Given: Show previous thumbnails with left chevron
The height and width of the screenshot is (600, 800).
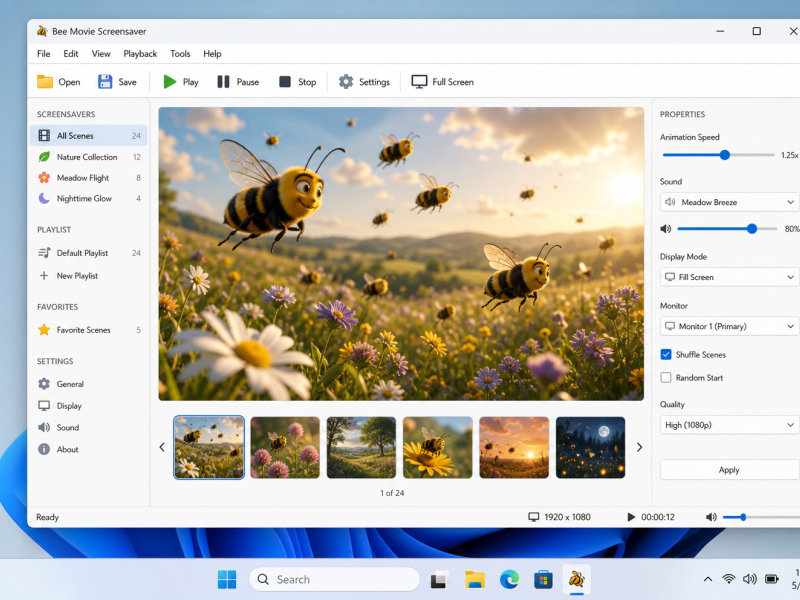Looking at the screenshot, I should (162, 447).
